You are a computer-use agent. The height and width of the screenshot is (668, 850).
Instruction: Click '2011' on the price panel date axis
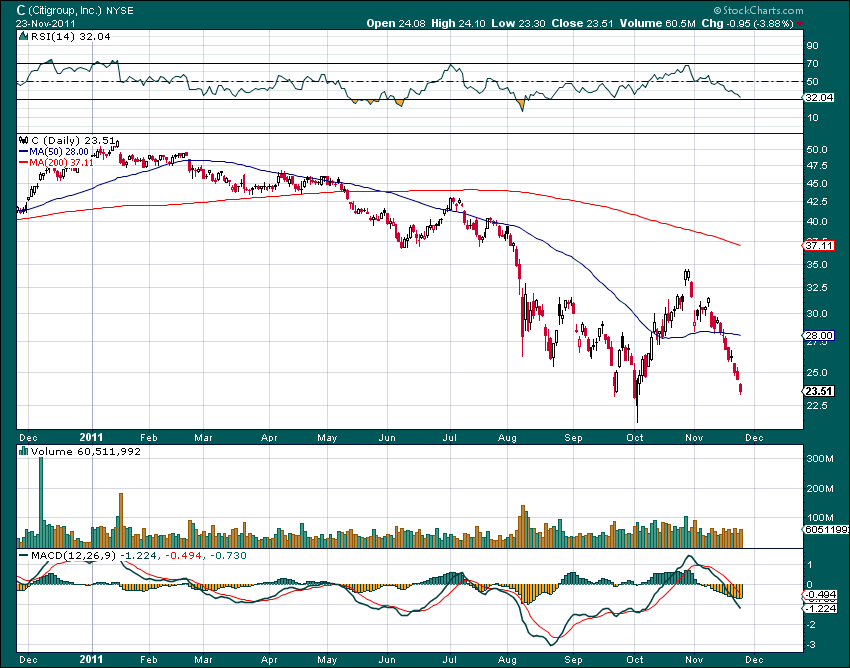tap(91, 437)
